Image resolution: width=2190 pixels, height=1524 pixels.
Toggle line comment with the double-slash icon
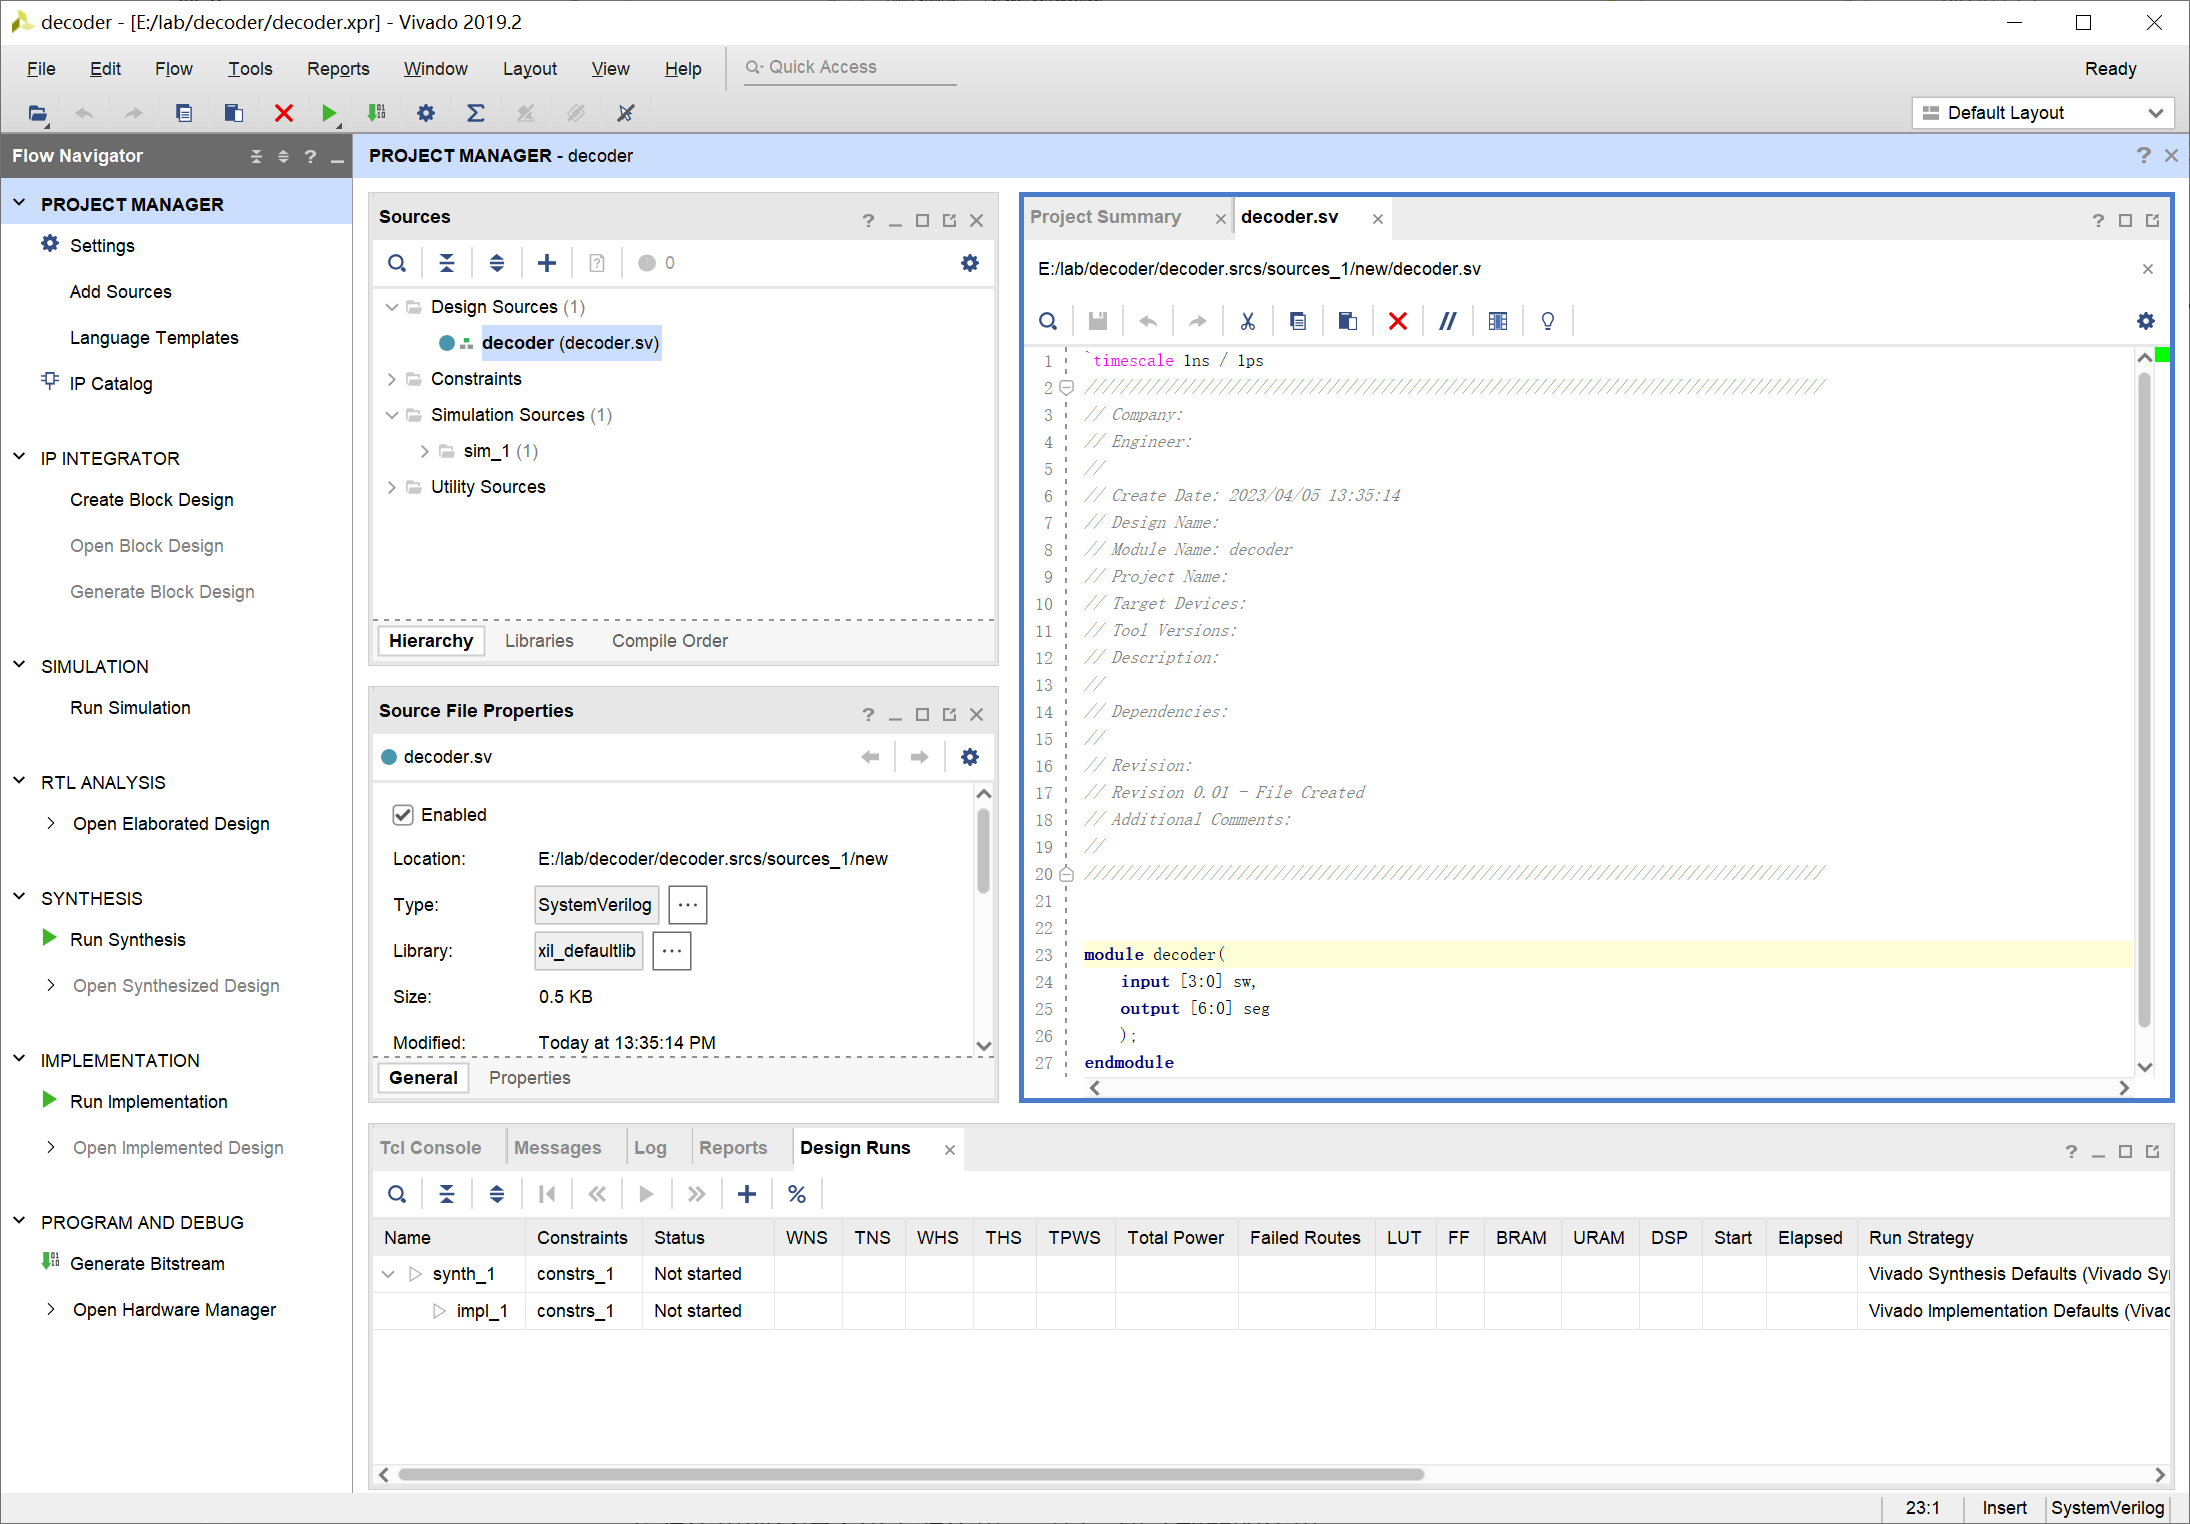click(1447, 321)
